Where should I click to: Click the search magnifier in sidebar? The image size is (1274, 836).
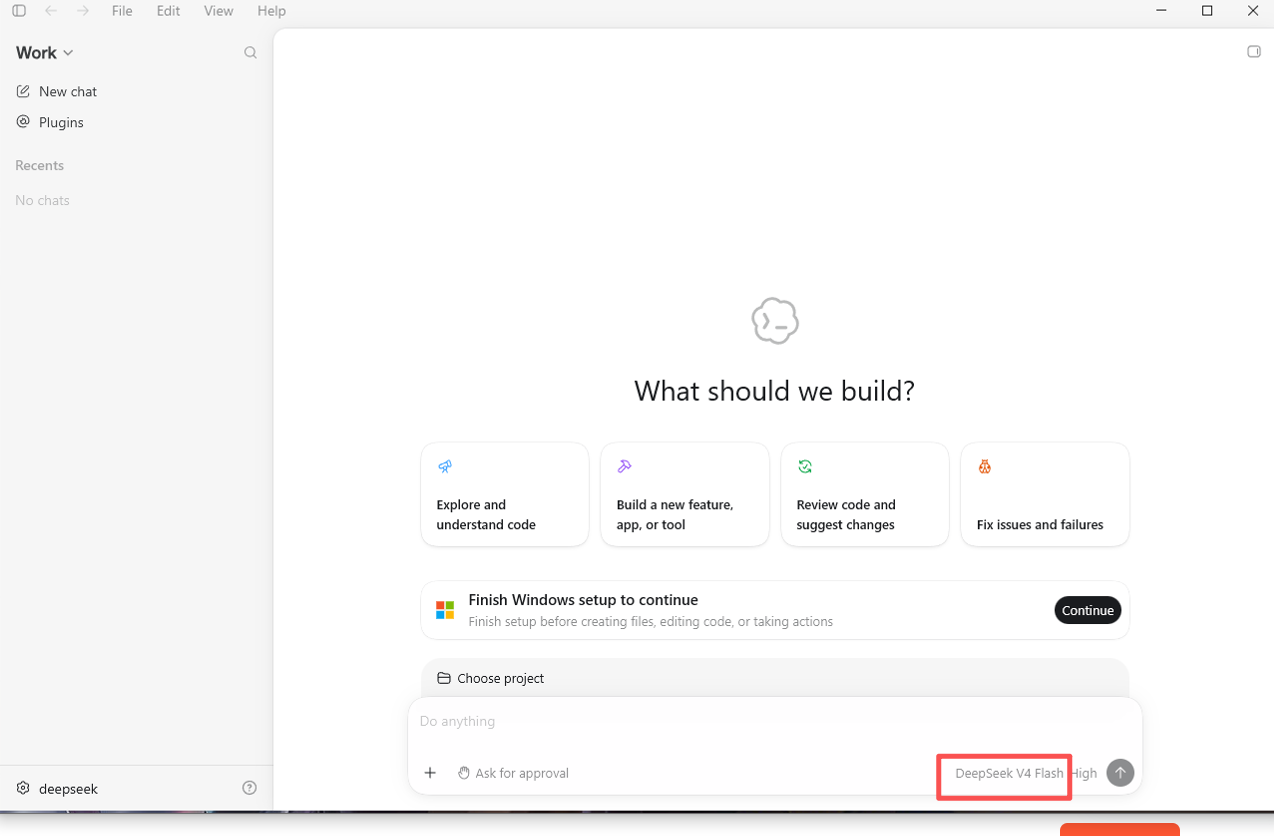coord(251,53)
